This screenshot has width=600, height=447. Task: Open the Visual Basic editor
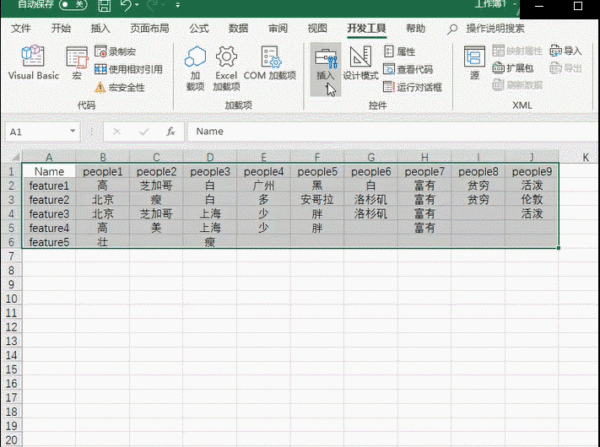[33, 62]
